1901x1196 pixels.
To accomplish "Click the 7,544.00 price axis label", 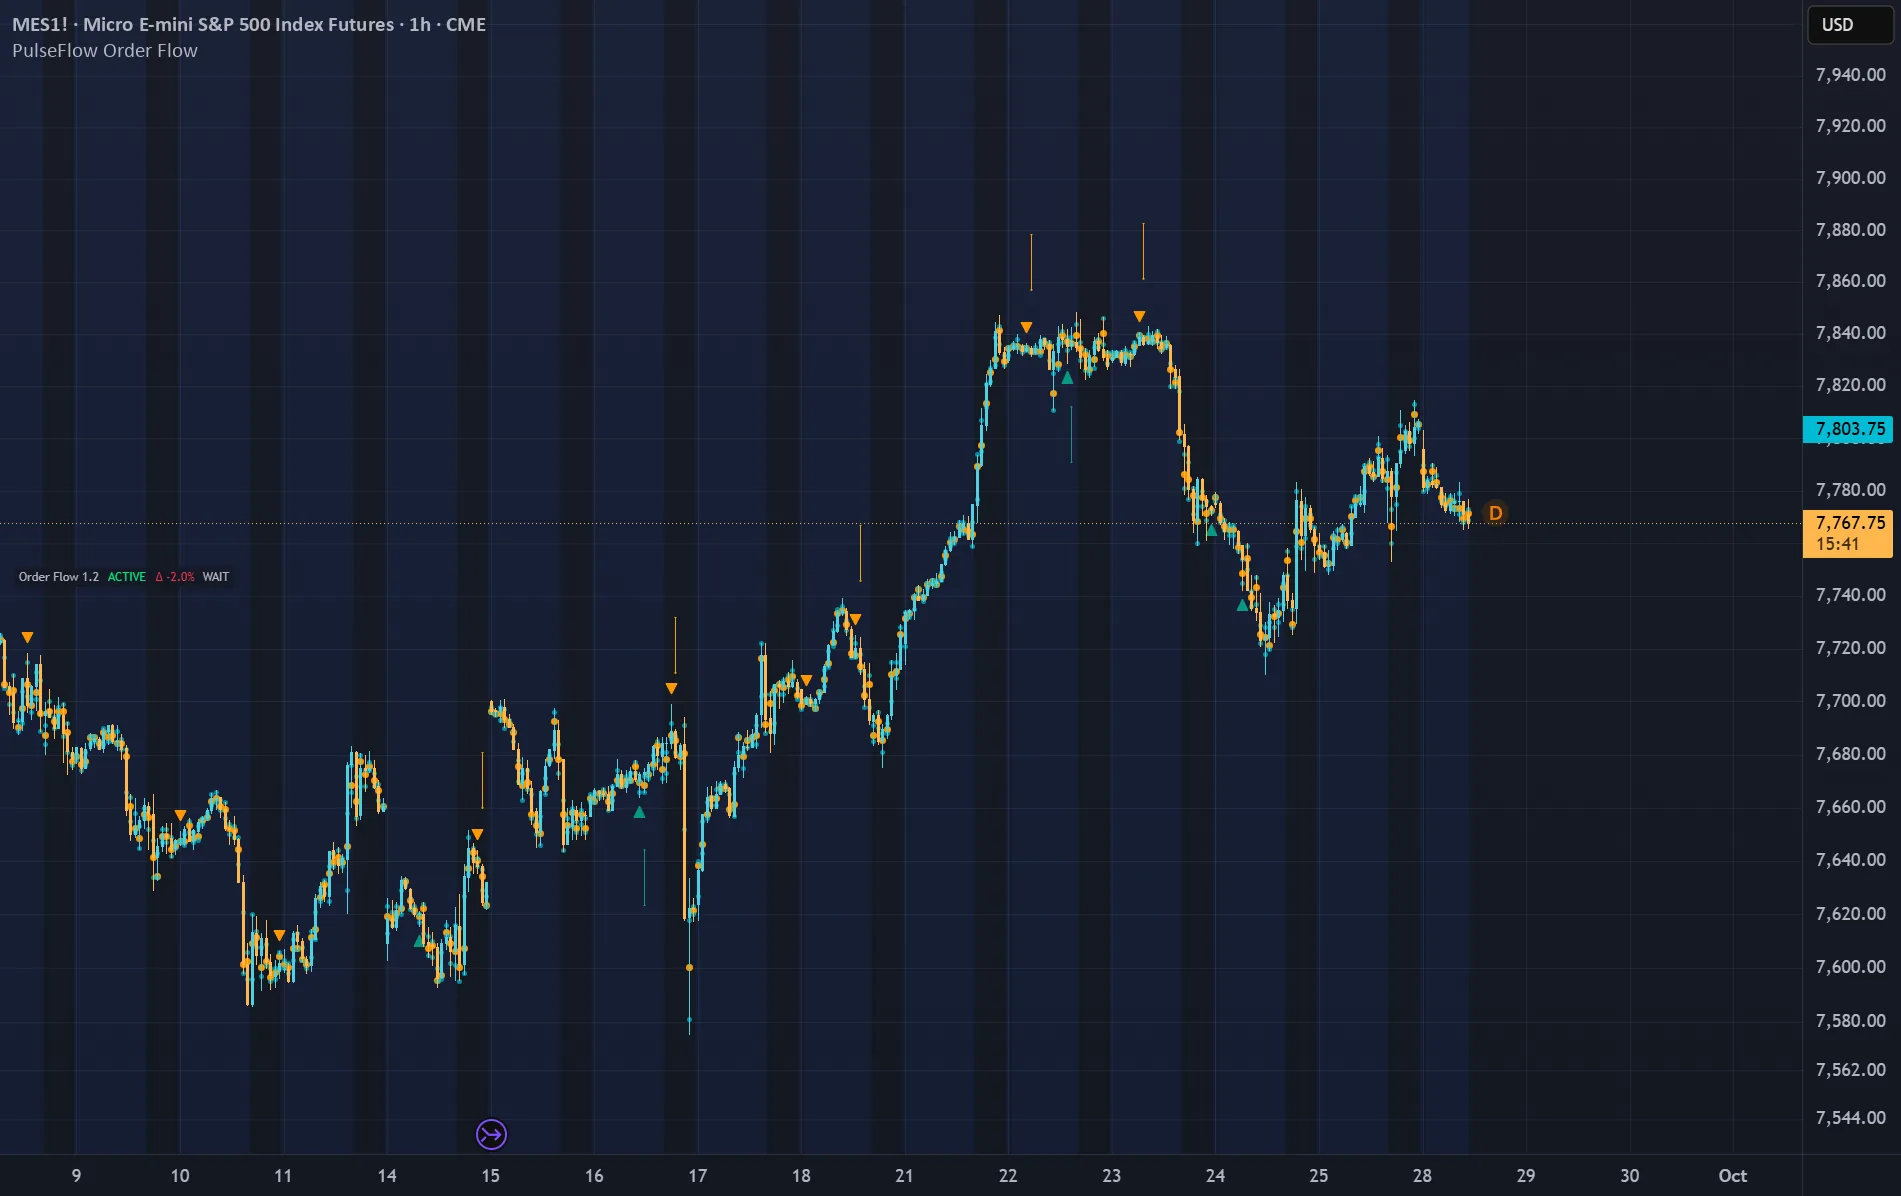I will (x=1850, y=1118).
